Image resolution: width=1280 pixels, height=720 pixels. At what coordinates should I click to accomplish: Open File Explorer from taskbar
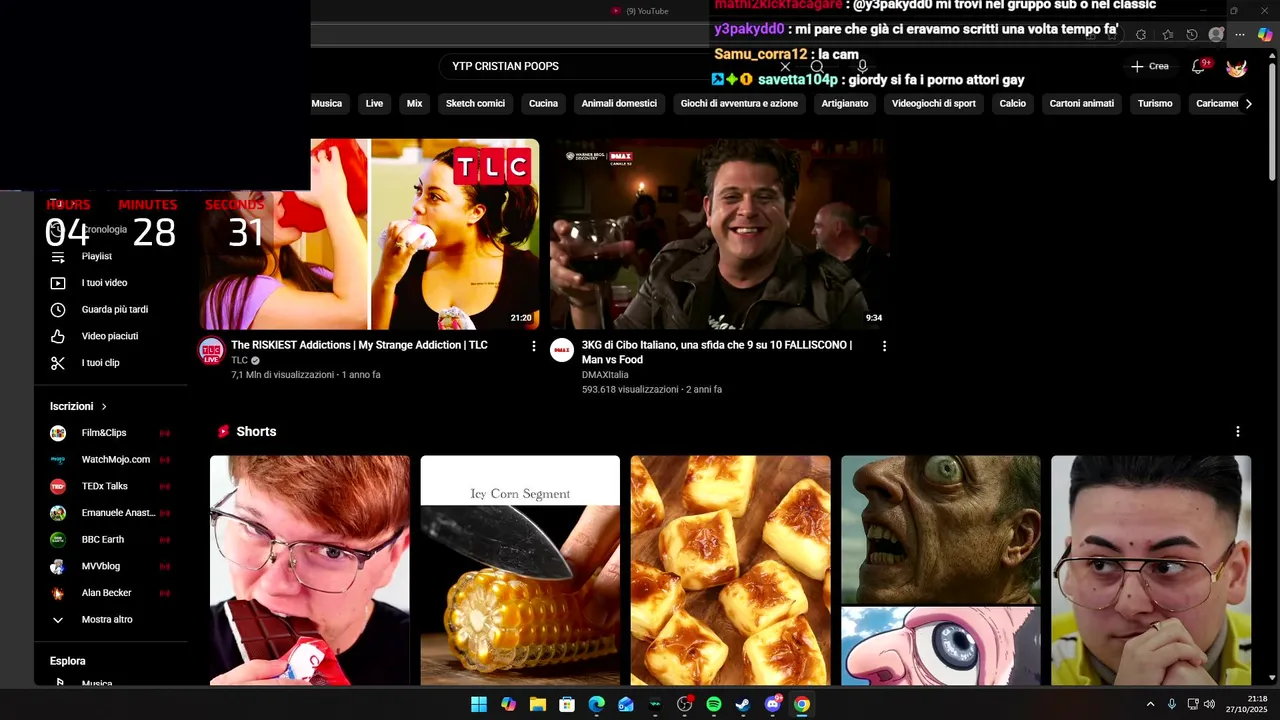(x=538, y=704)
